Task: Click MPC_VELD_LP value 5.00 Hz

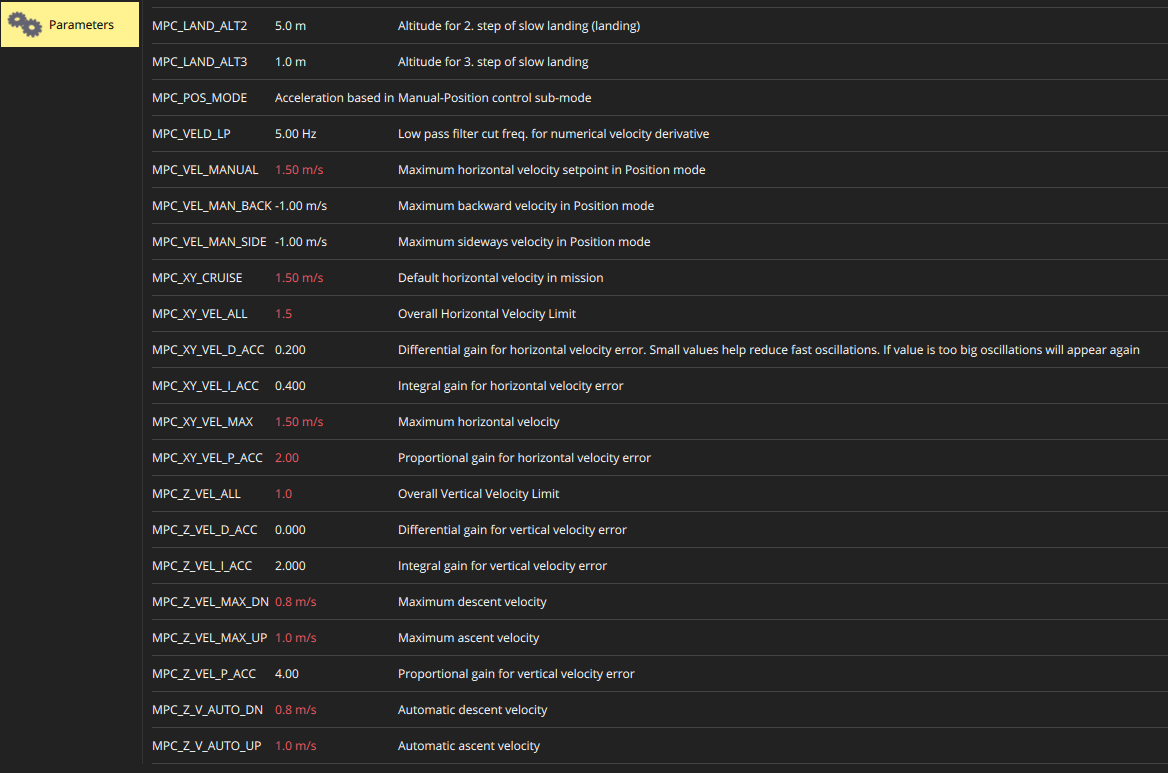Action: 295,134
